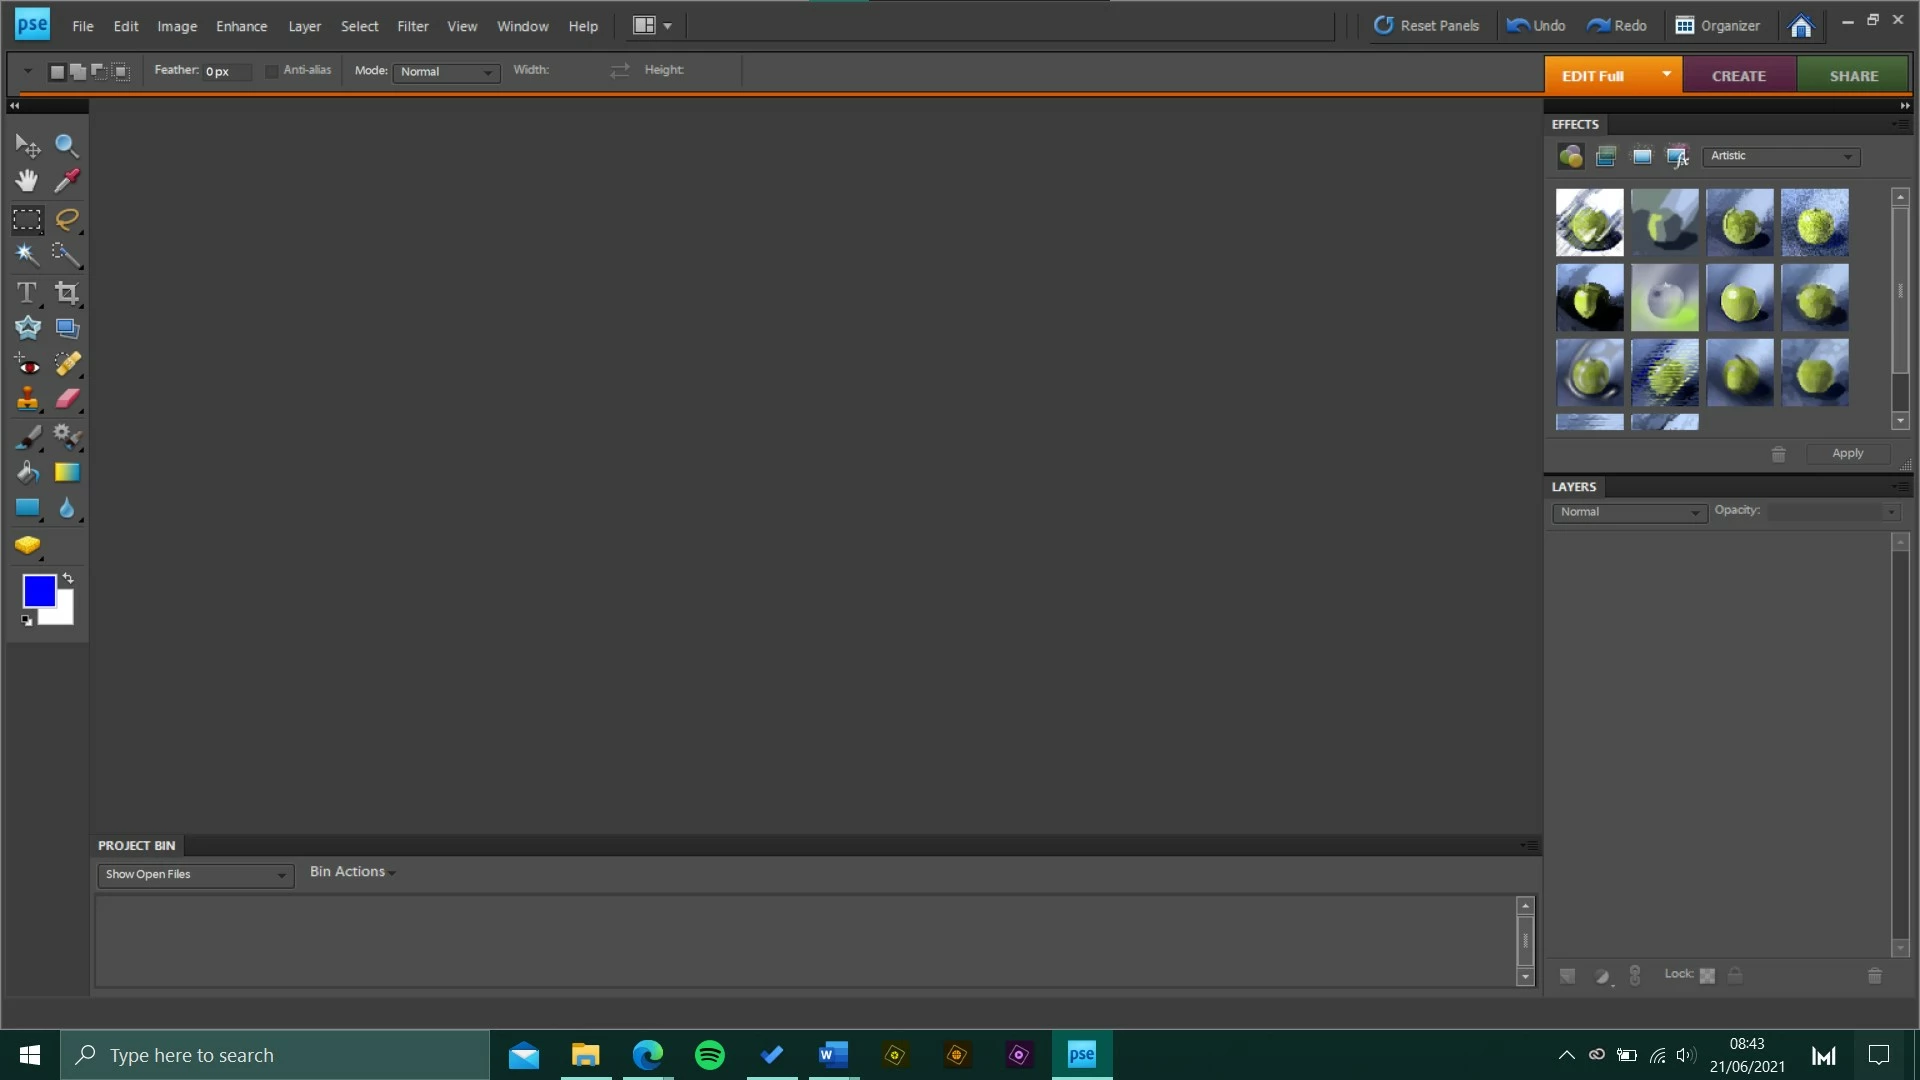Select the Eraser tool
Viewport: 1920px width, 1080px height.
[x=67, y=399]
